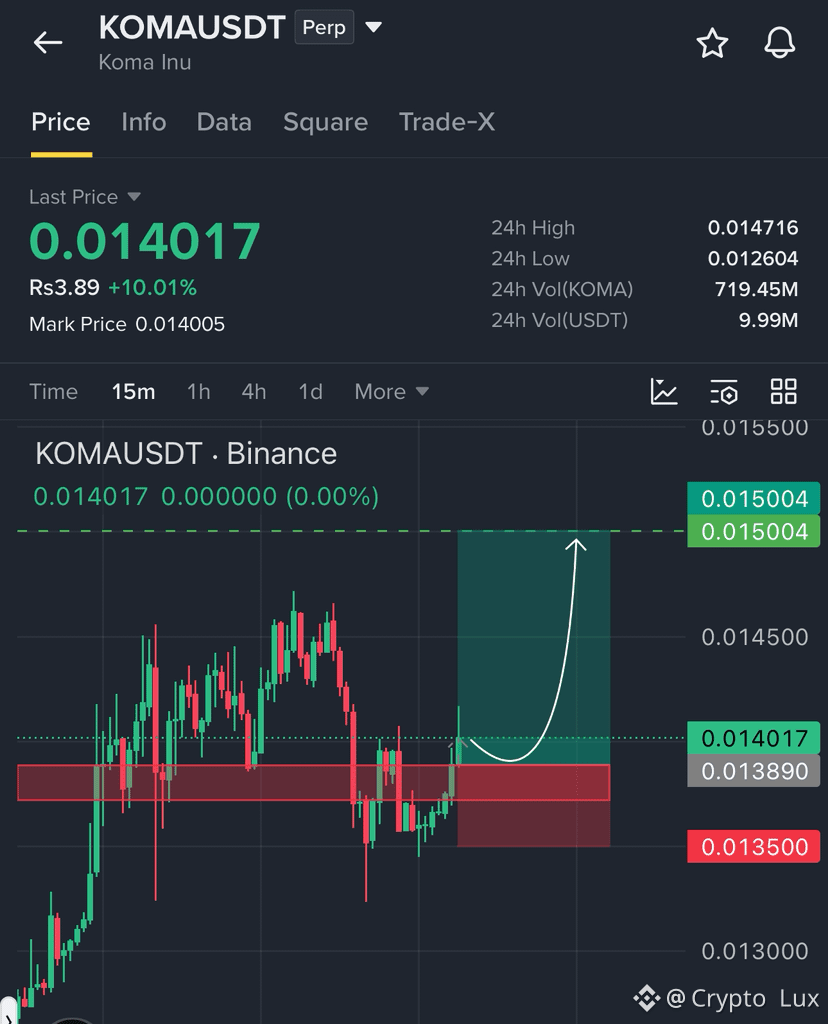
Task: Tap the Koma Inu subtitle
Action: pyautogui.click(x=144, y=62)
